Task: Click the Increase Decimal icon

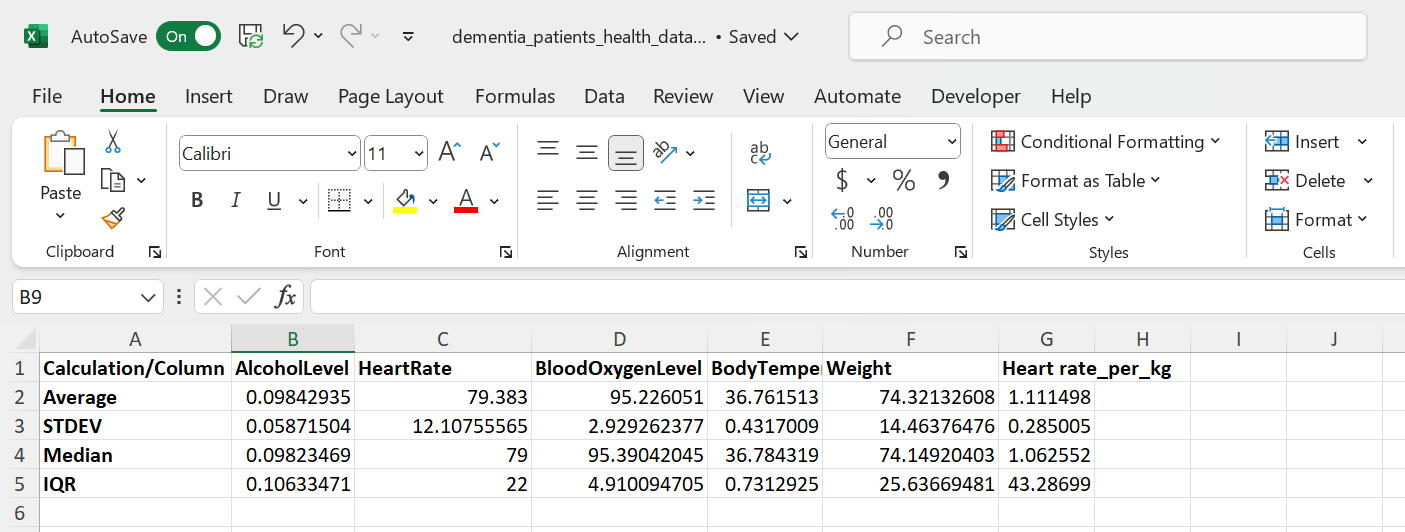Action: tap(843, 218)
